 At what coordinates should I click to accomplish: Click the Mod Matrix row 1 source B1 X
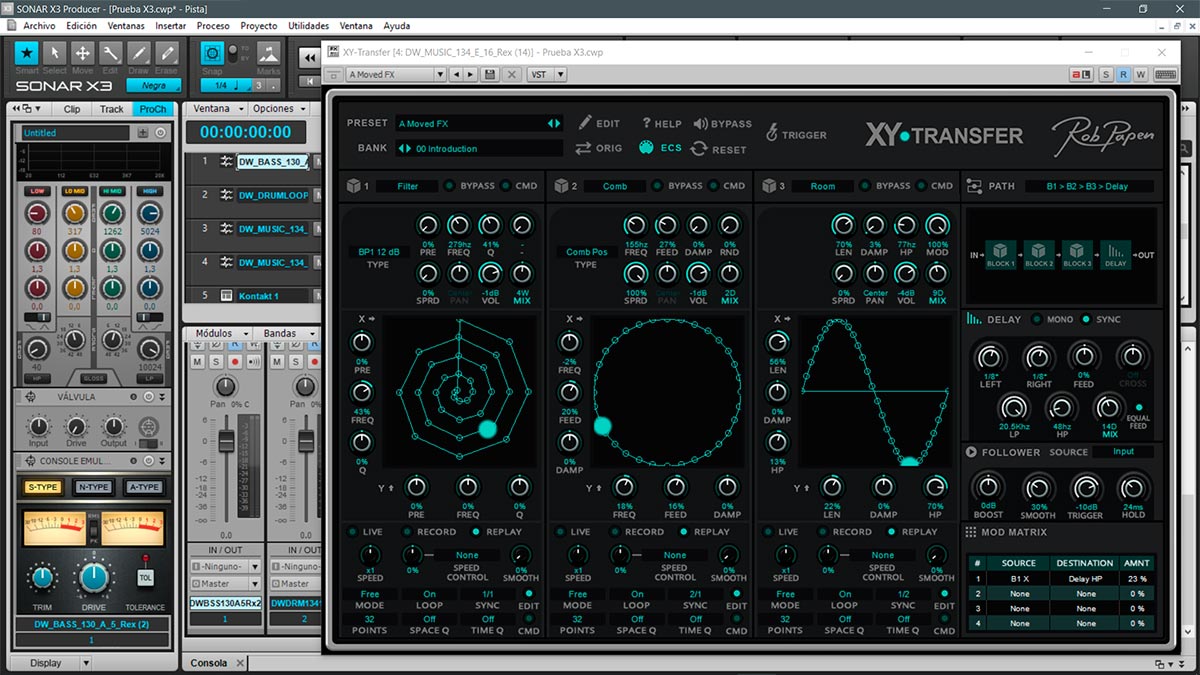point(1018,578)
